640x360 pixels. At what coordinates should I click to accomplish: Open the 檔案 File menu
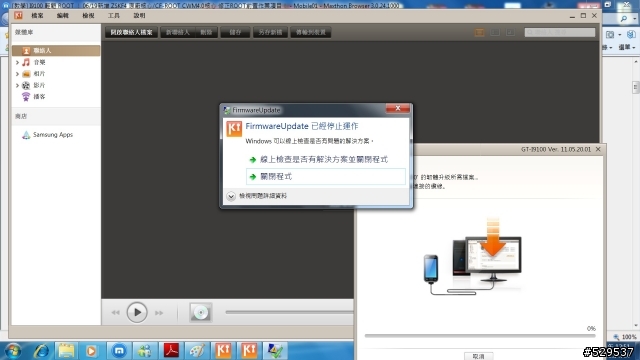click(x=38, y=16)
